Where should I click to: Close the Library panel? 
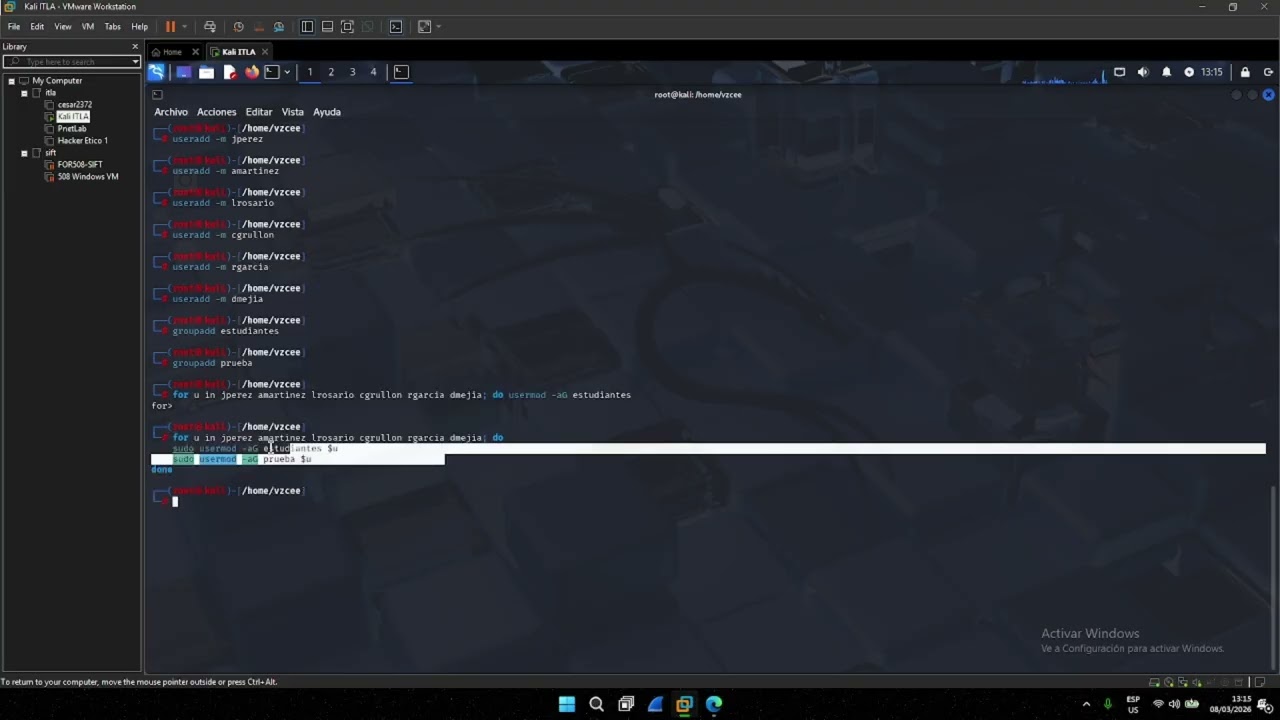[x=135, y=47]
